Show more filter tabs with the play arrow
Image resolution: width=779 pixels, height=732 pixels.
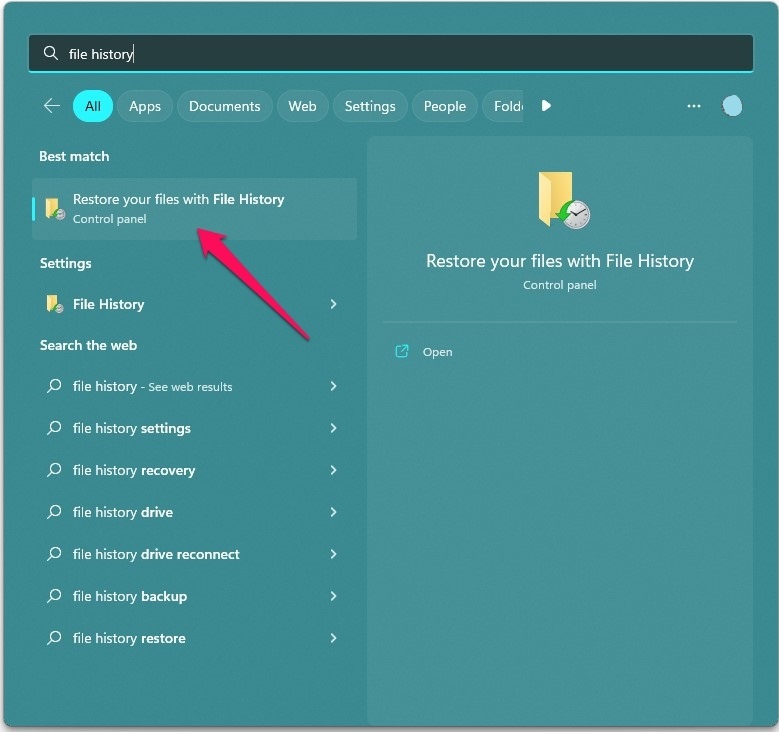[546, 105]
